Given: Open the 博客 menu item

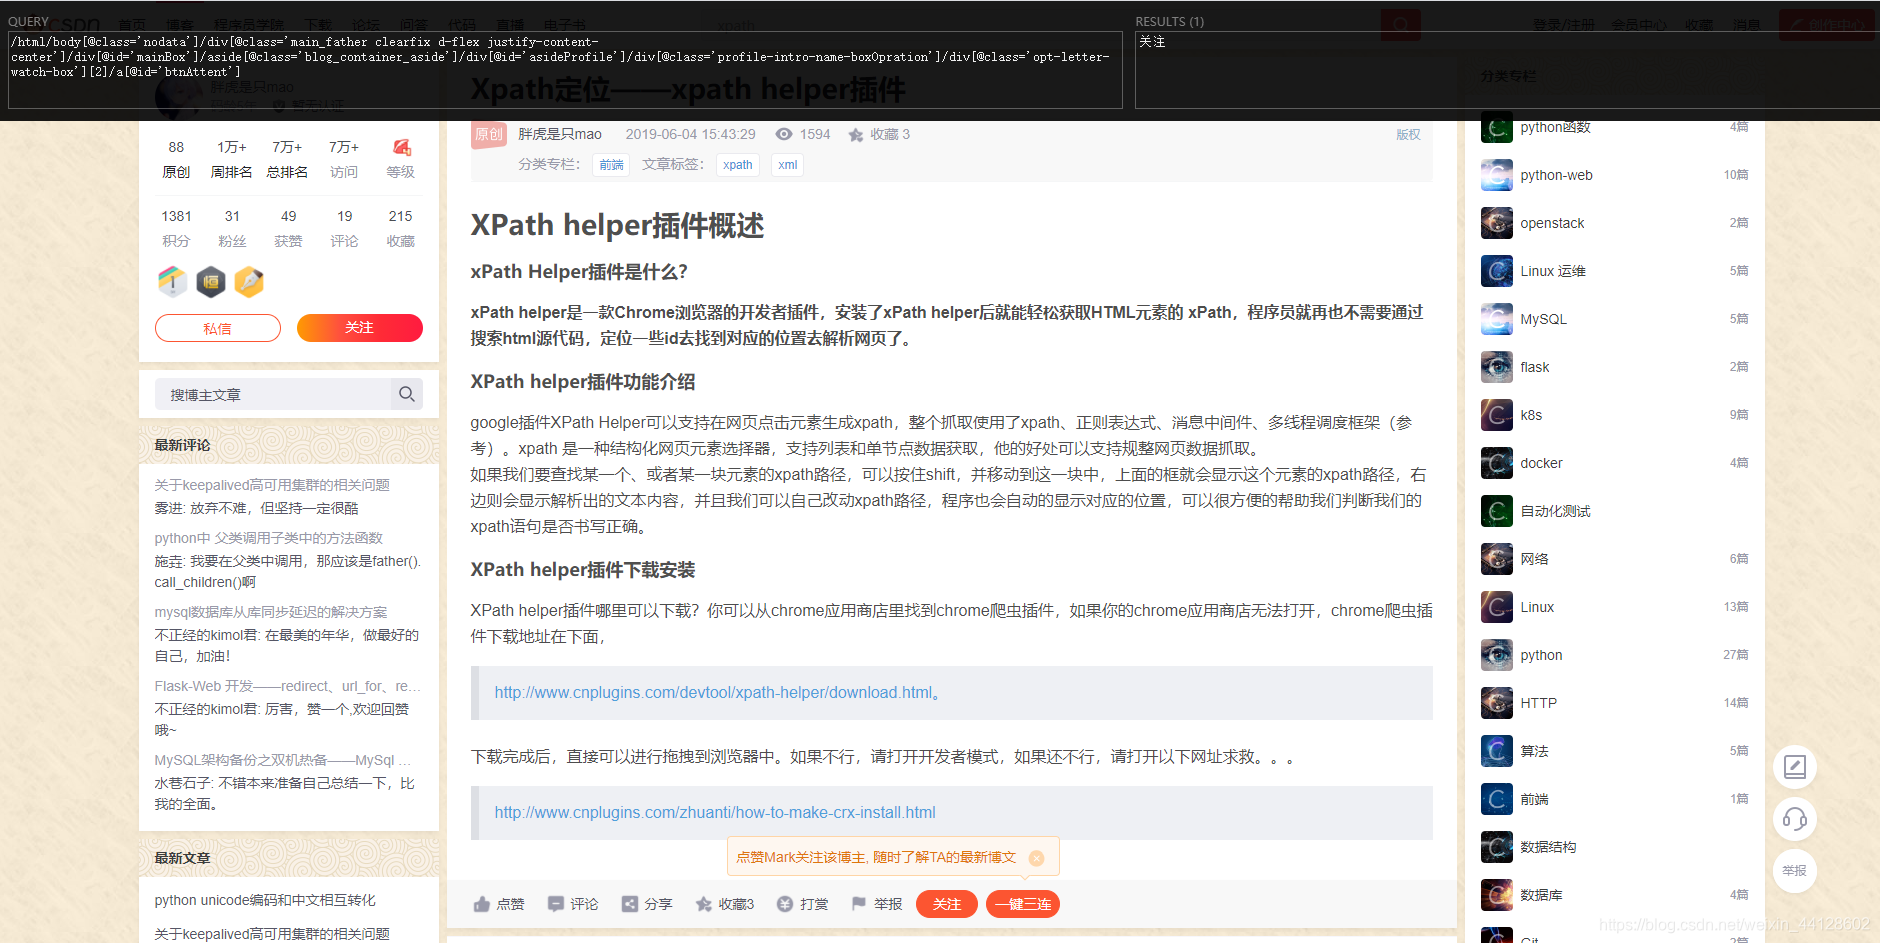Looking at the screenshot, I should point(181,23).
